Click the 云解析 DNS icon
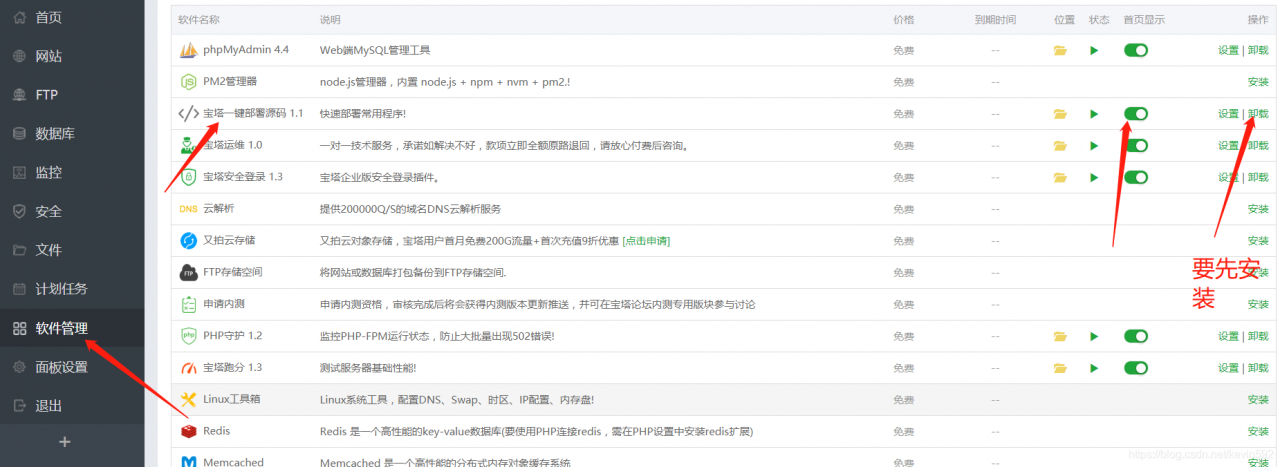Image resolution: width=1280 pixels, height=467 pixels. [188, 209]
